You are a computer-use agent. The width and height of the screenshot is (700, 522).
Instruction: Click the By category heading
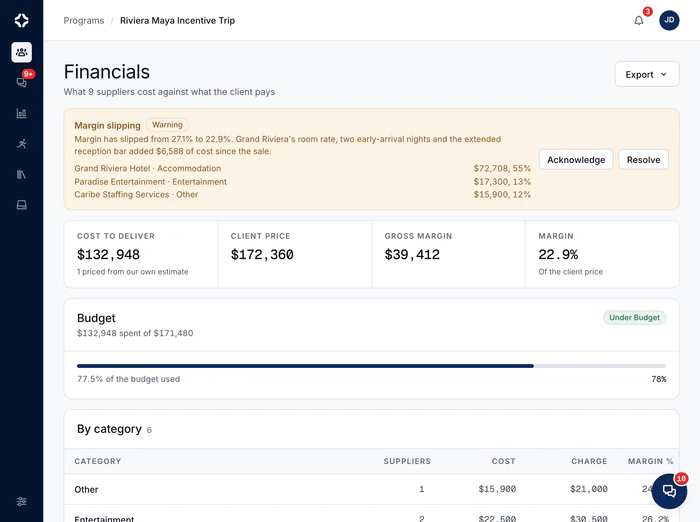pos(109,429)
